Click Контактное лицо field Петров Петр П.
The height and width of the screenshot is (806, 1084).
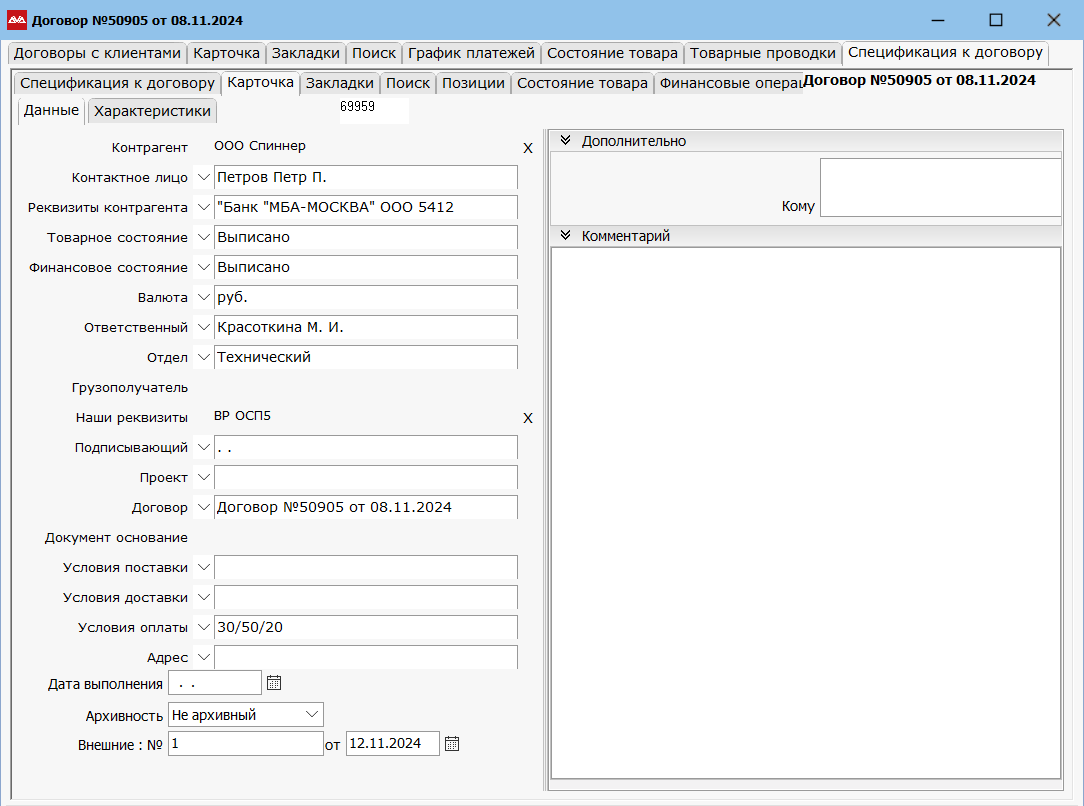pos(366,178)
